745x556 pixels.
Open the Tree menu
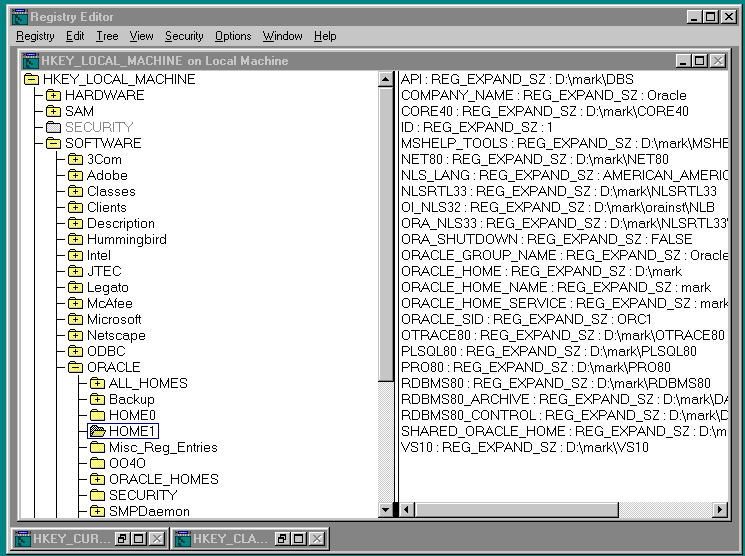click(107, 36)
